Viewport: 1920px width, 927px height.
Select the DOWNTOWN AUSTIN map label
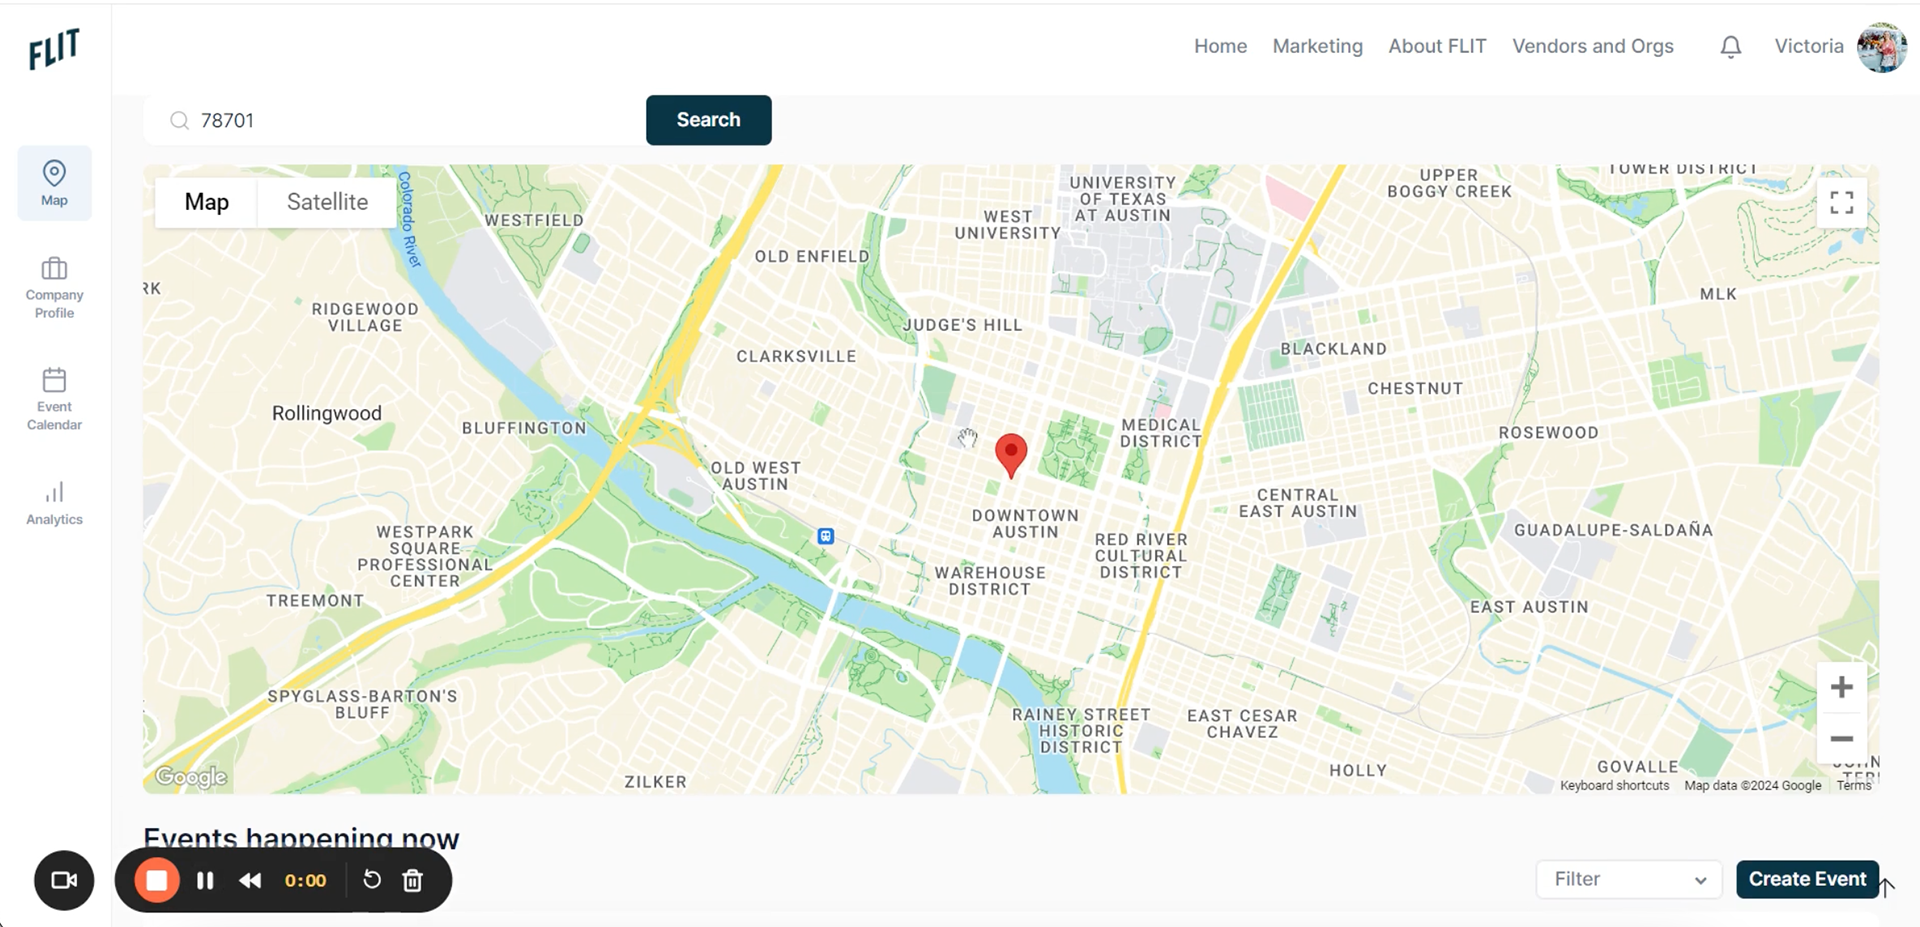tap(1025, 523)
